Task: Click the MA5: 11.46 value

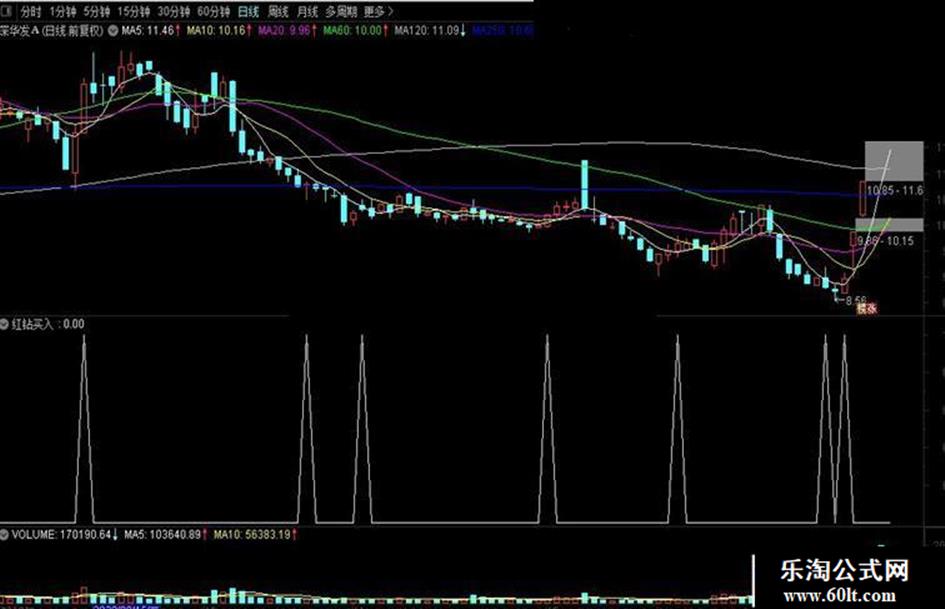Action: (x=151, y=30)
